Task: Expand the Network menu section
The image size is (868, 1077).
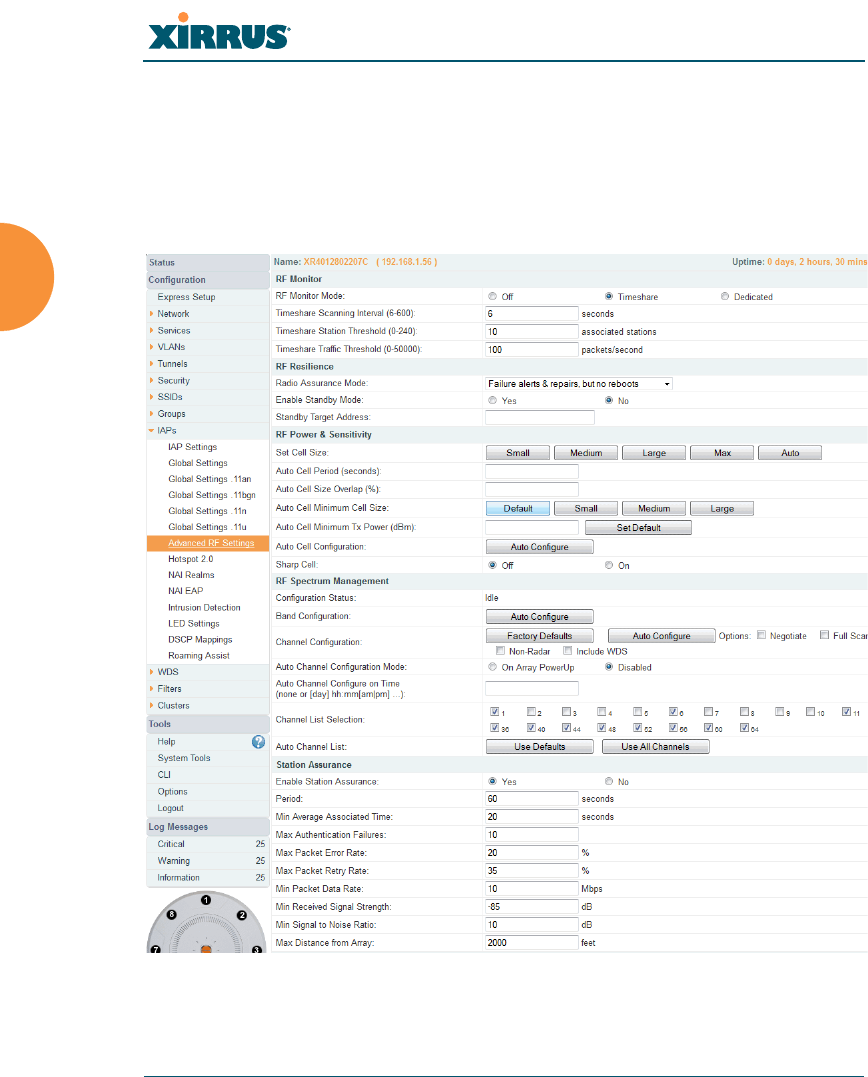Action: pos(173,313)
